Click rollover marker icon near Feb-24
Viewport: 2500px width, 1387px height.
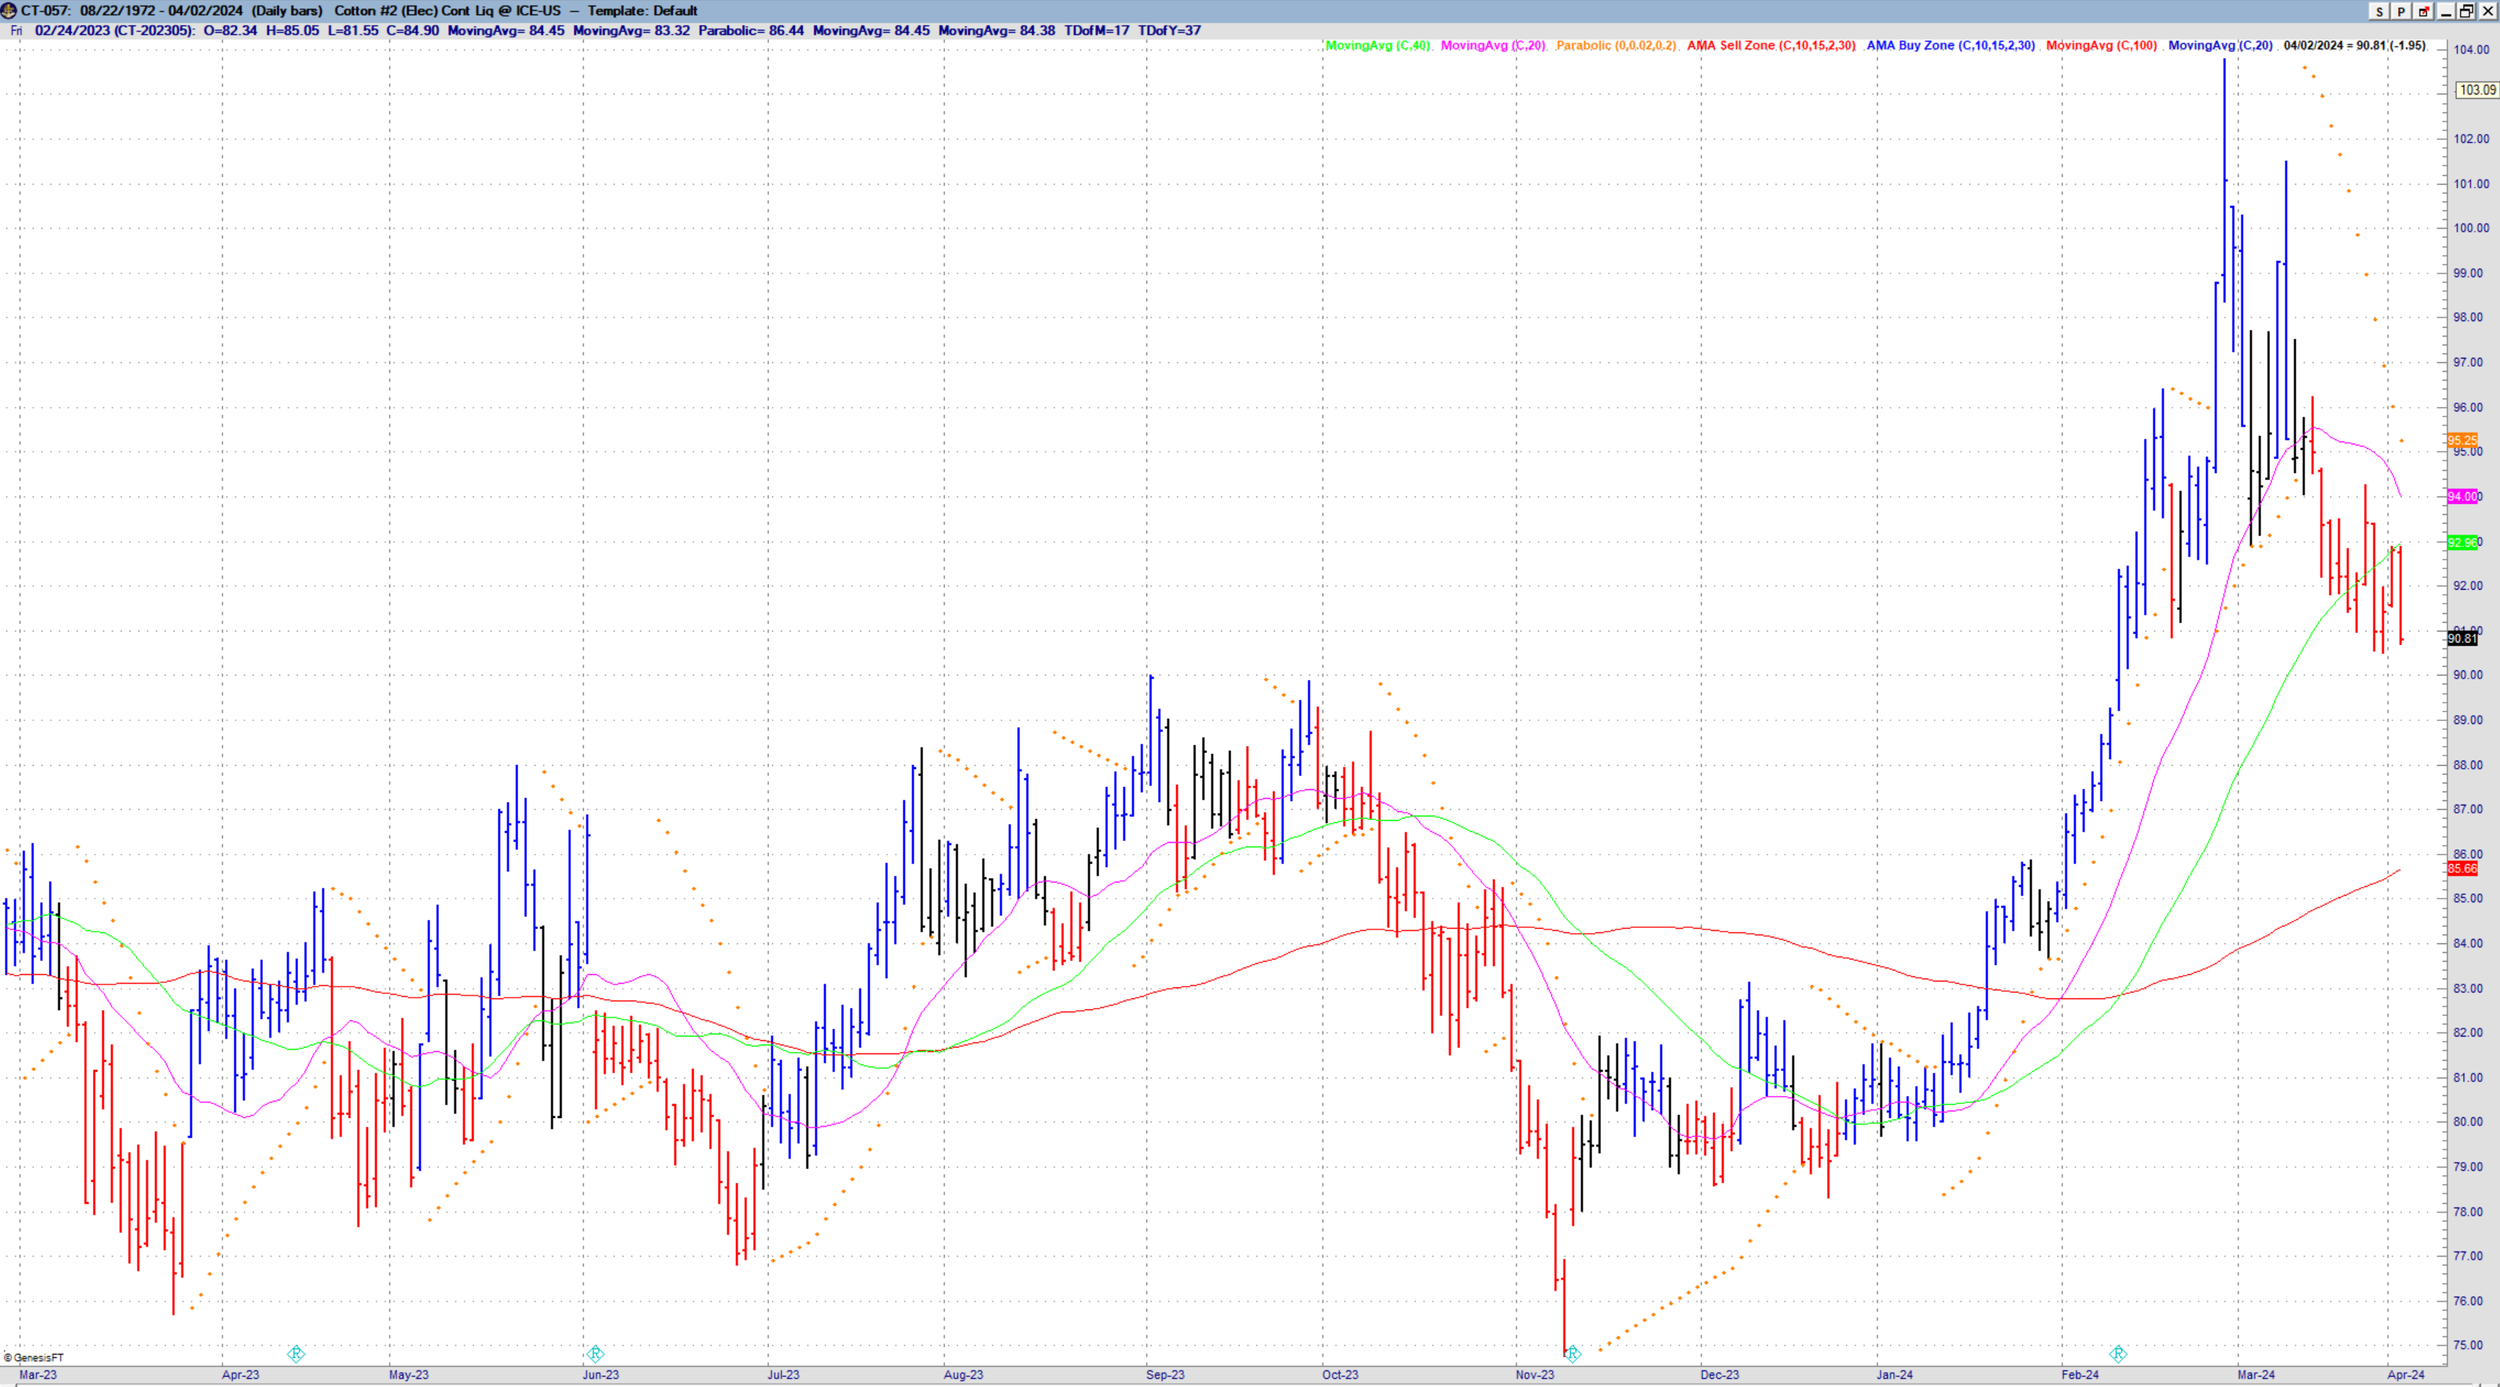(x=2118, y=1354)
